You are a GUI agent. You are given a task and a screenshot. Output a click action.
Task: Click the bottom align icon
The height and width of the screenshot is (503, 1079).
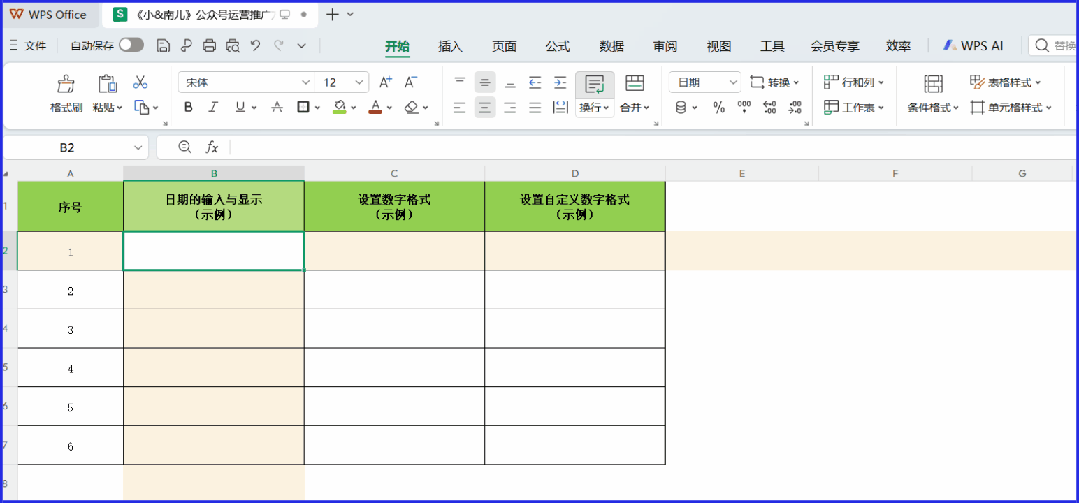coord(510,83)
